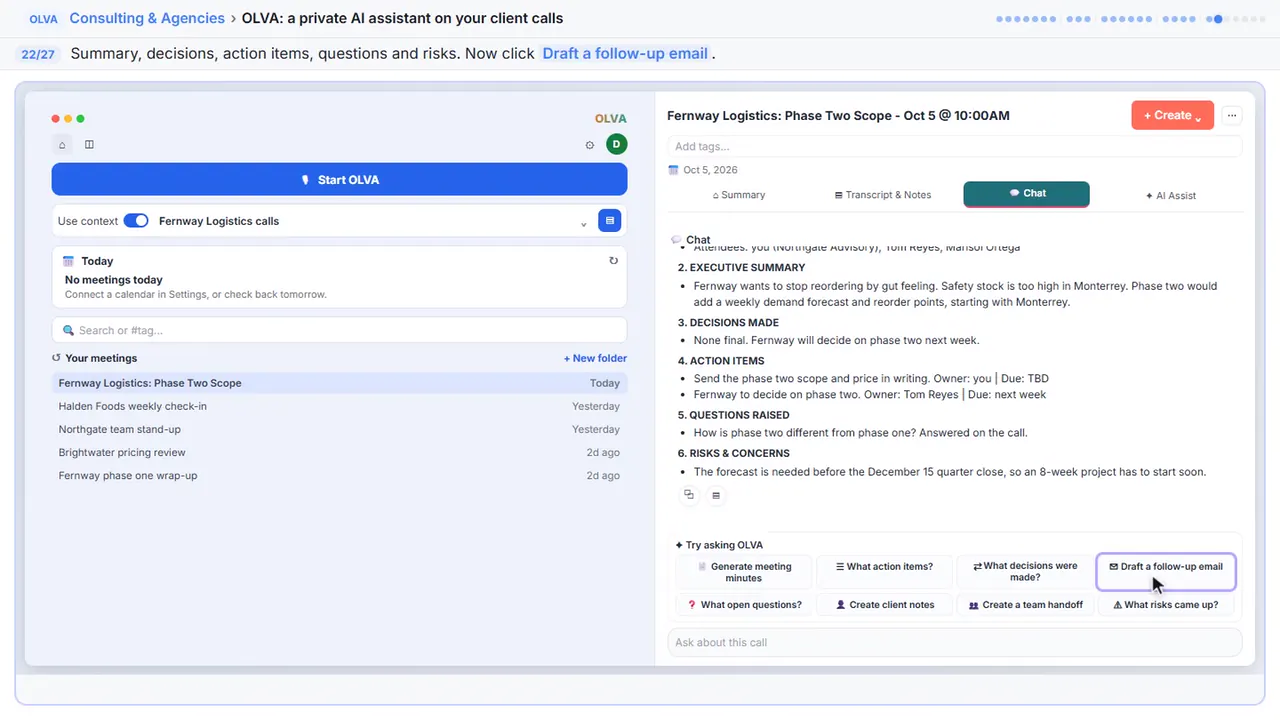Refresh today's meetings with the reload icon

tap(613, 261)
